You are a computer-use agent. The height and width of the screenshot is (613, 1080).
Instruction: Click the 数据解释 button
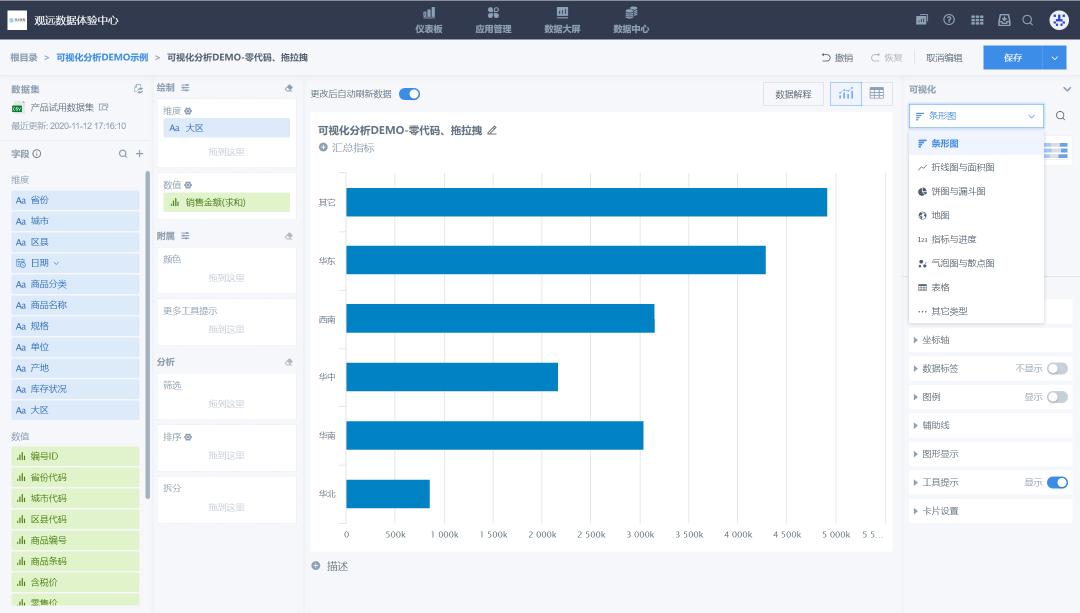[x=794, y=94]
